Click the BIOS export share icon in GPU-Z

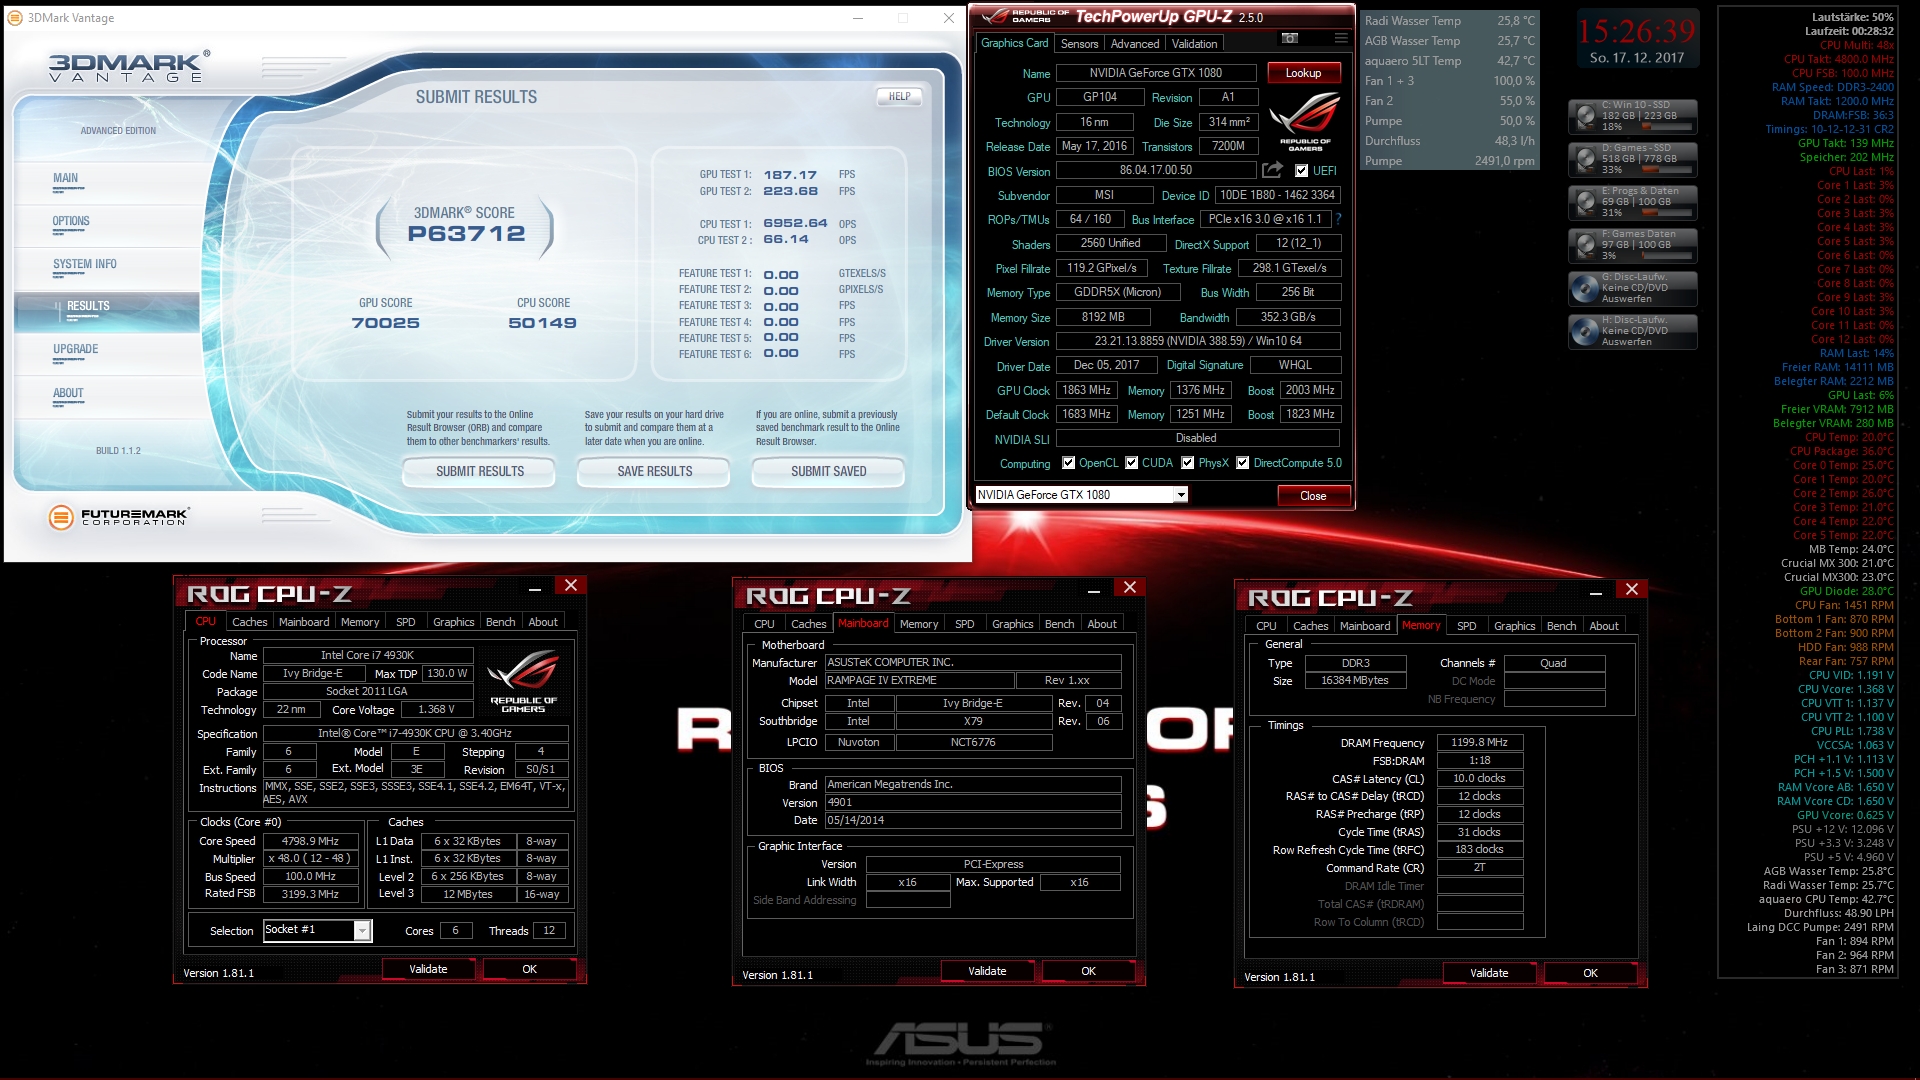(x=1272, y=170)
